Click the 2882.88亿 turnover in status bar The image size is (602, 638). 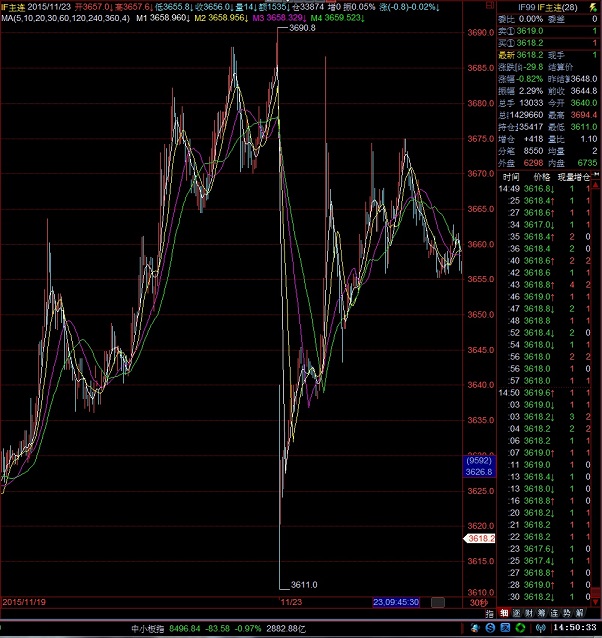coord(286,629)
